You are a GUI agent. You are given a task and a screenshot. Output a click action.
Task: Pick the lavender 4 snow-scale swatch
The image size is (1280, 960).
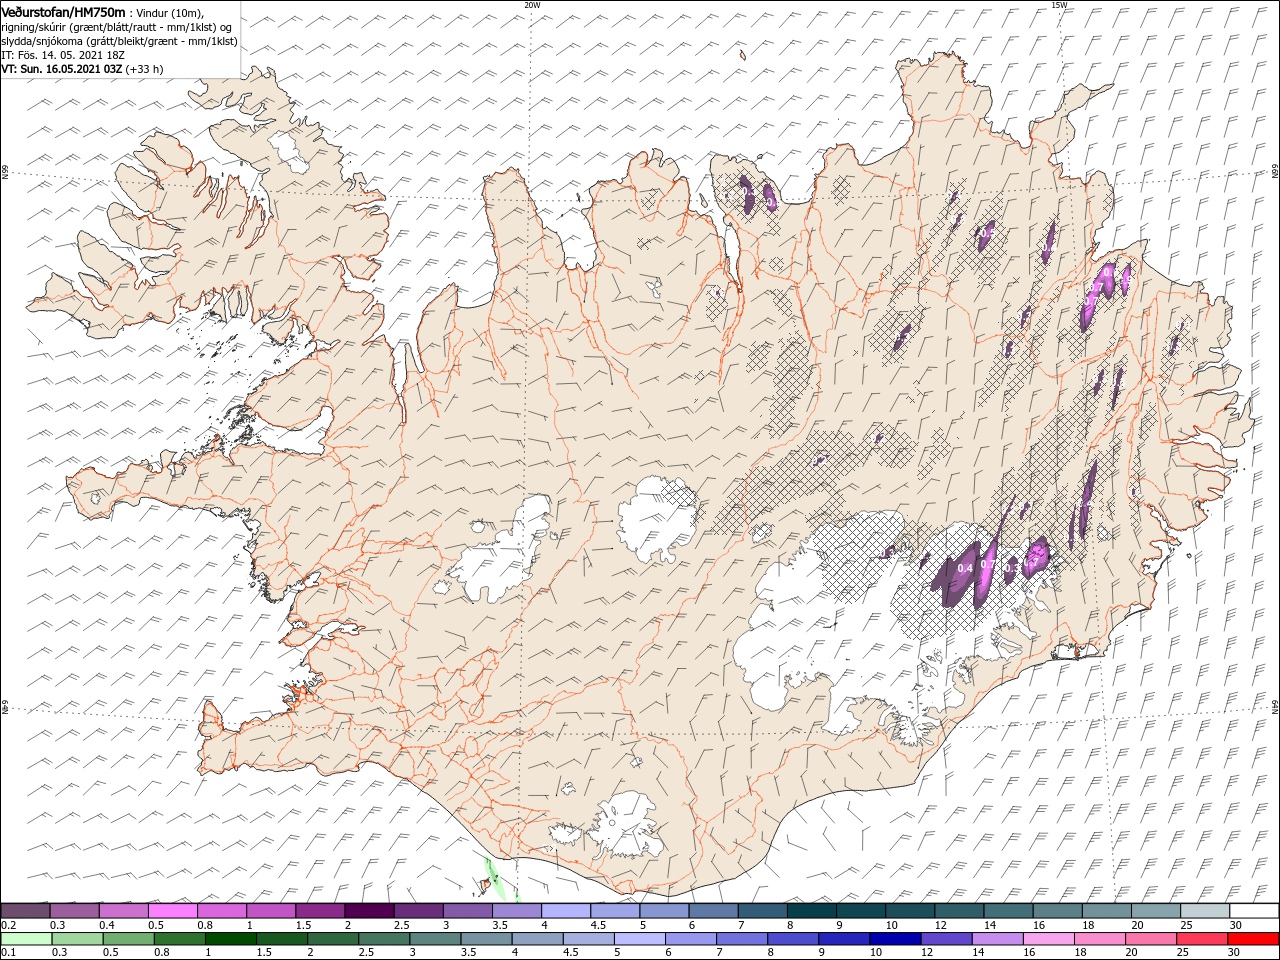(x=565, y=911)
